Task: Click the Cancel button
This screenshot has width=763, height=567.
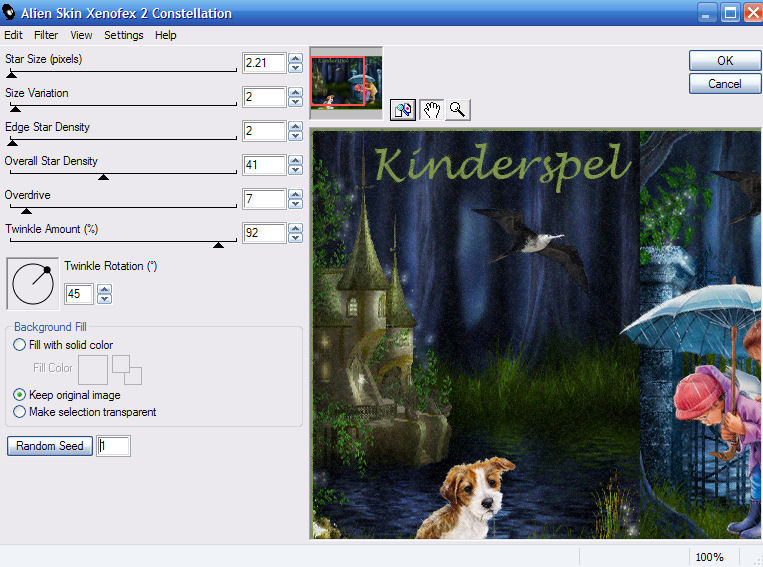Action: click(x=725, y=84)
